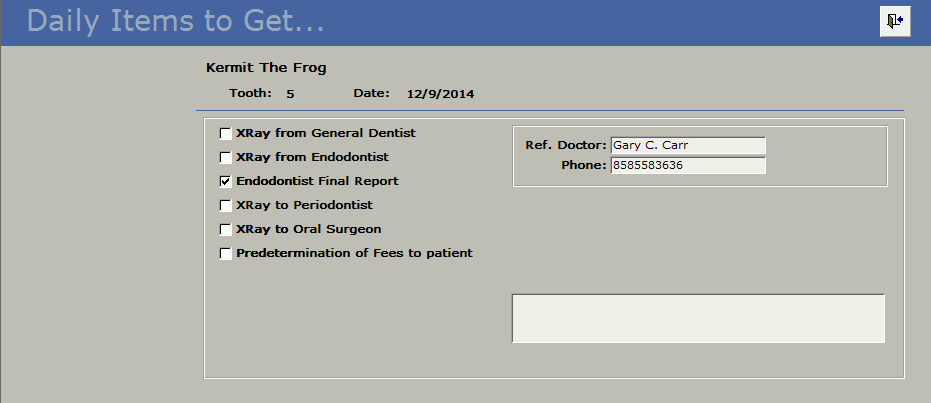Uncheck Endodontist Final Report checkbox
Viewport: 931px width, 403px height.
point(226,181)
